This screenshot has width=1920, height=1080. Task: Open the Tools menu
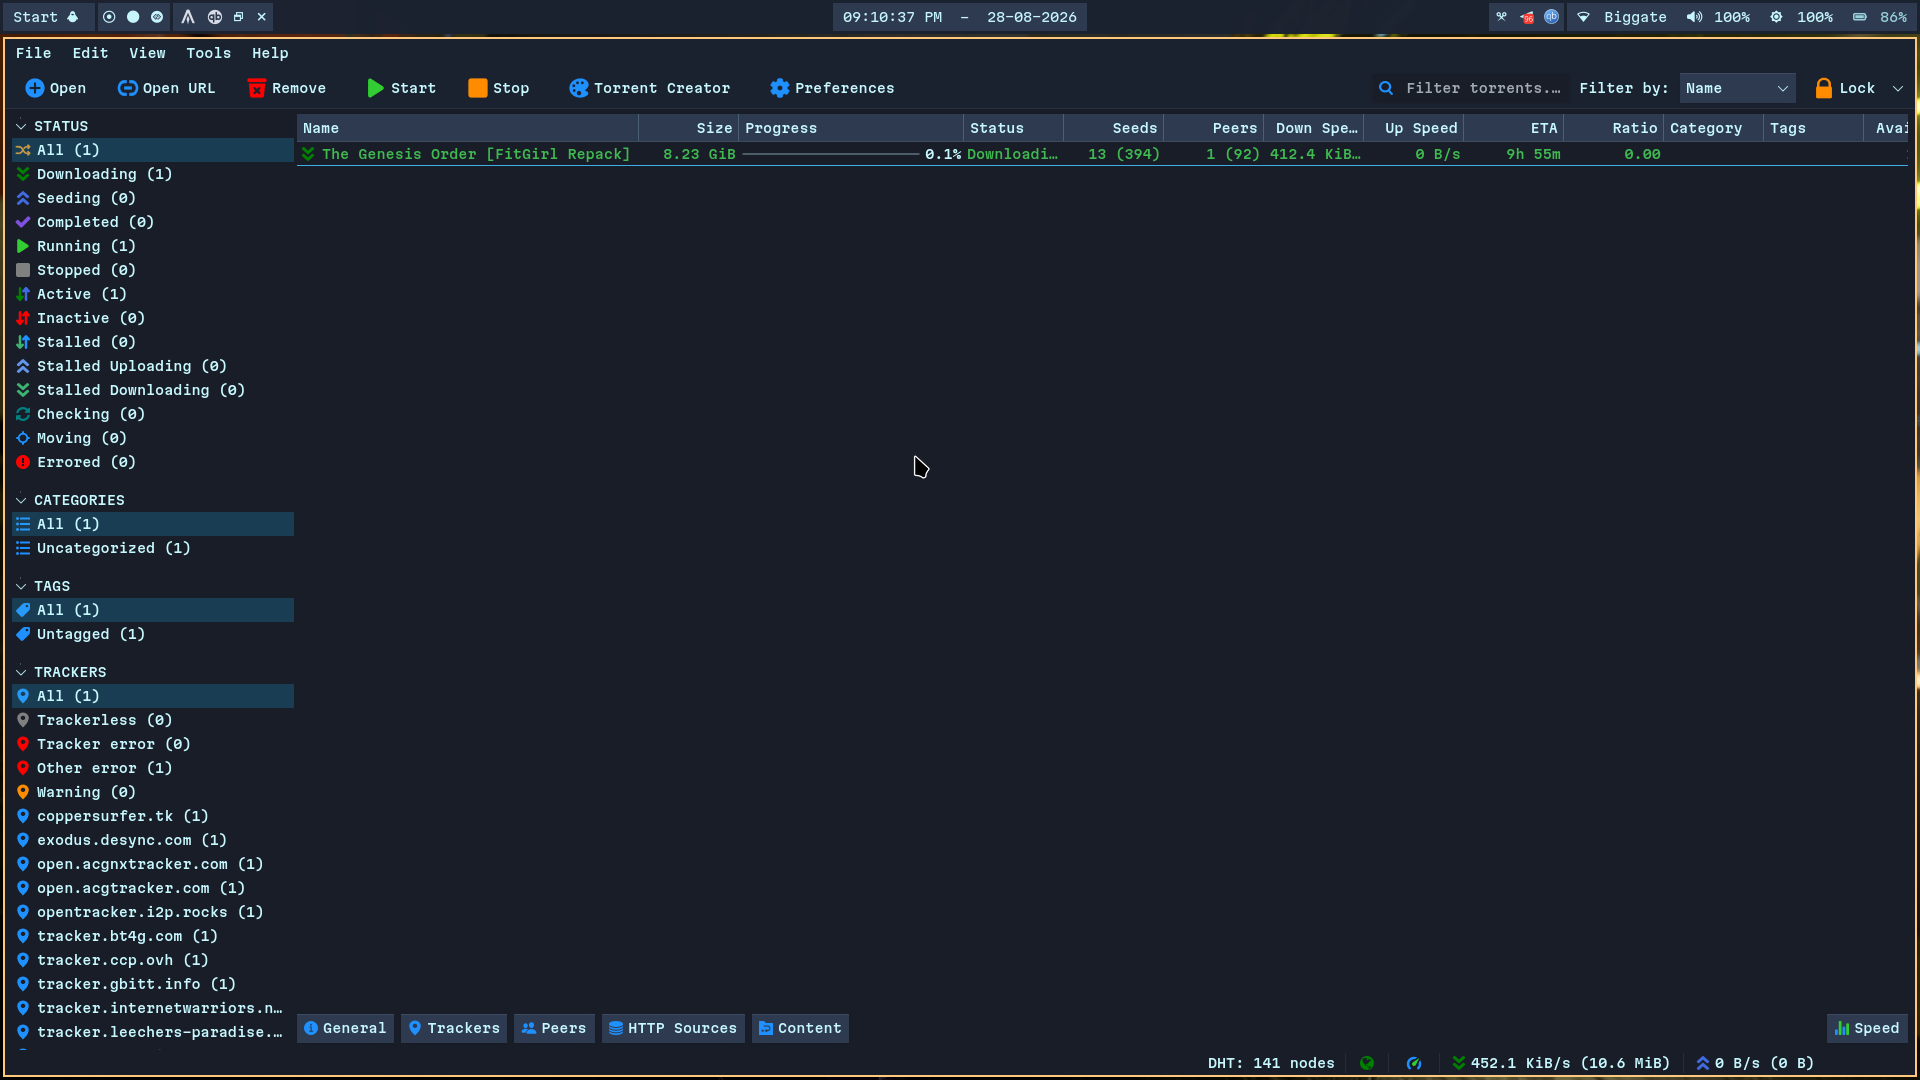tap(208, 53)
